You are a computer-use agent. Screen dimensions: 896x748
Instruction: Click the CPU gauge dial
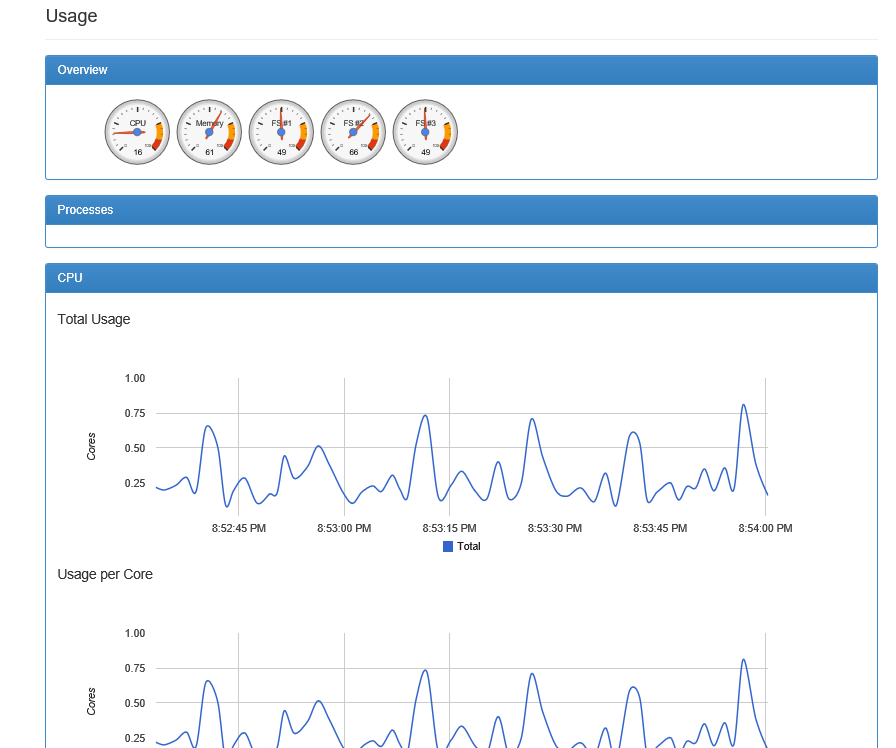(x=137, y=132)
